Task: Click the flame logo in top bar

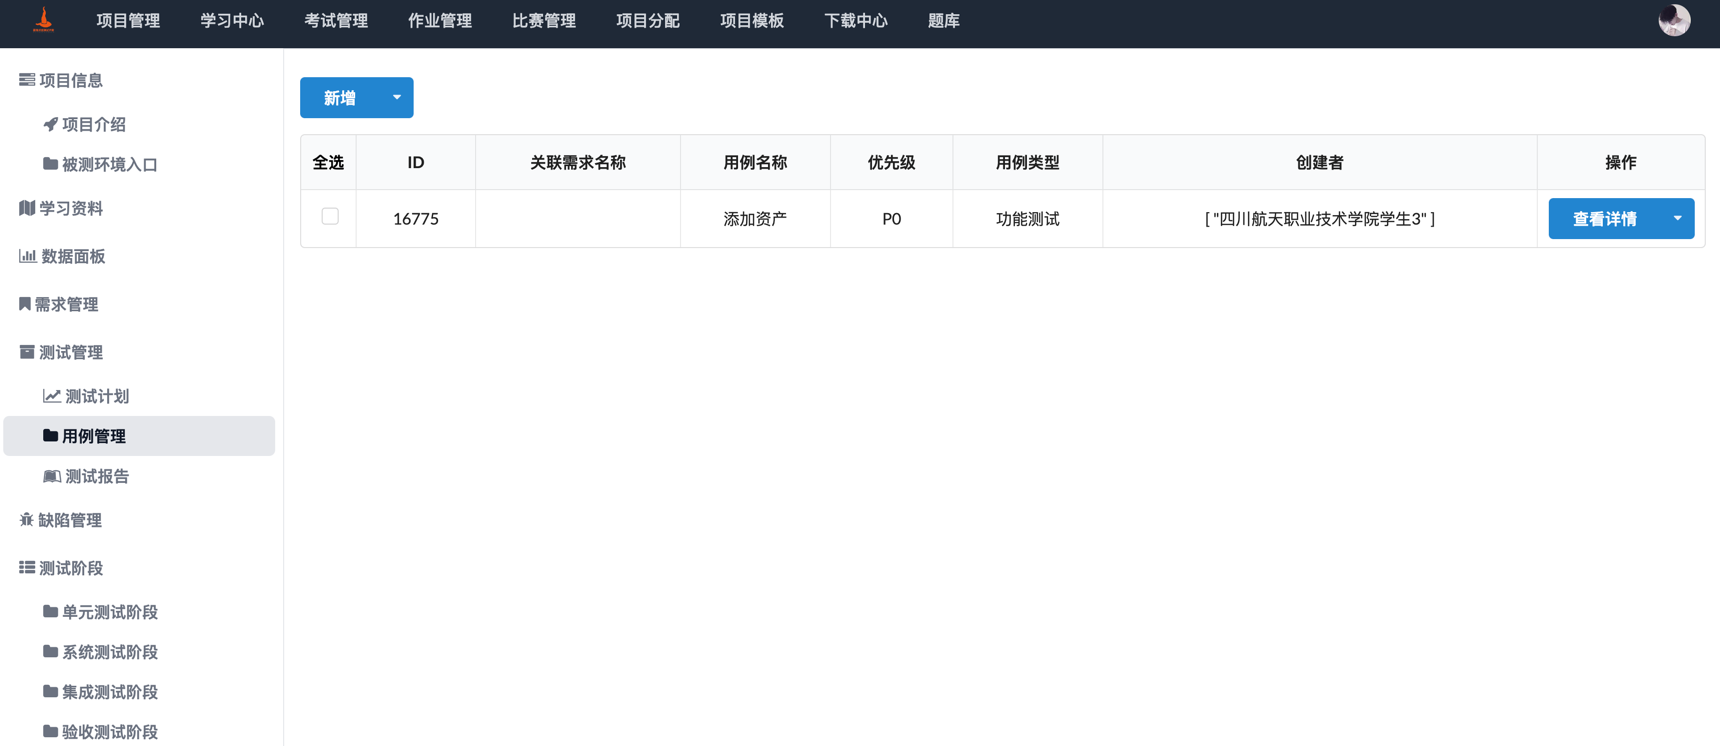Action: tap(43, 20)
